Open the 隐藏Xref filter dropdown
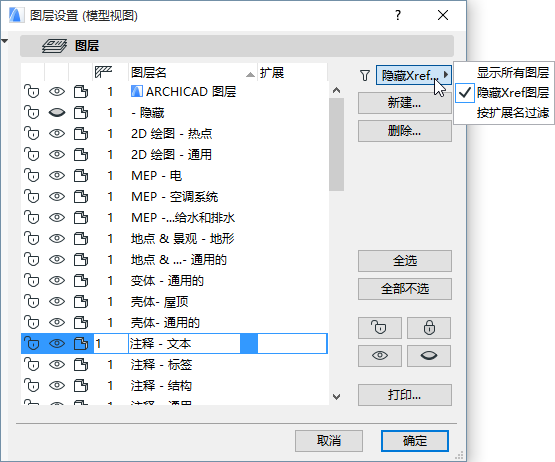 click(x=414, y=75)
